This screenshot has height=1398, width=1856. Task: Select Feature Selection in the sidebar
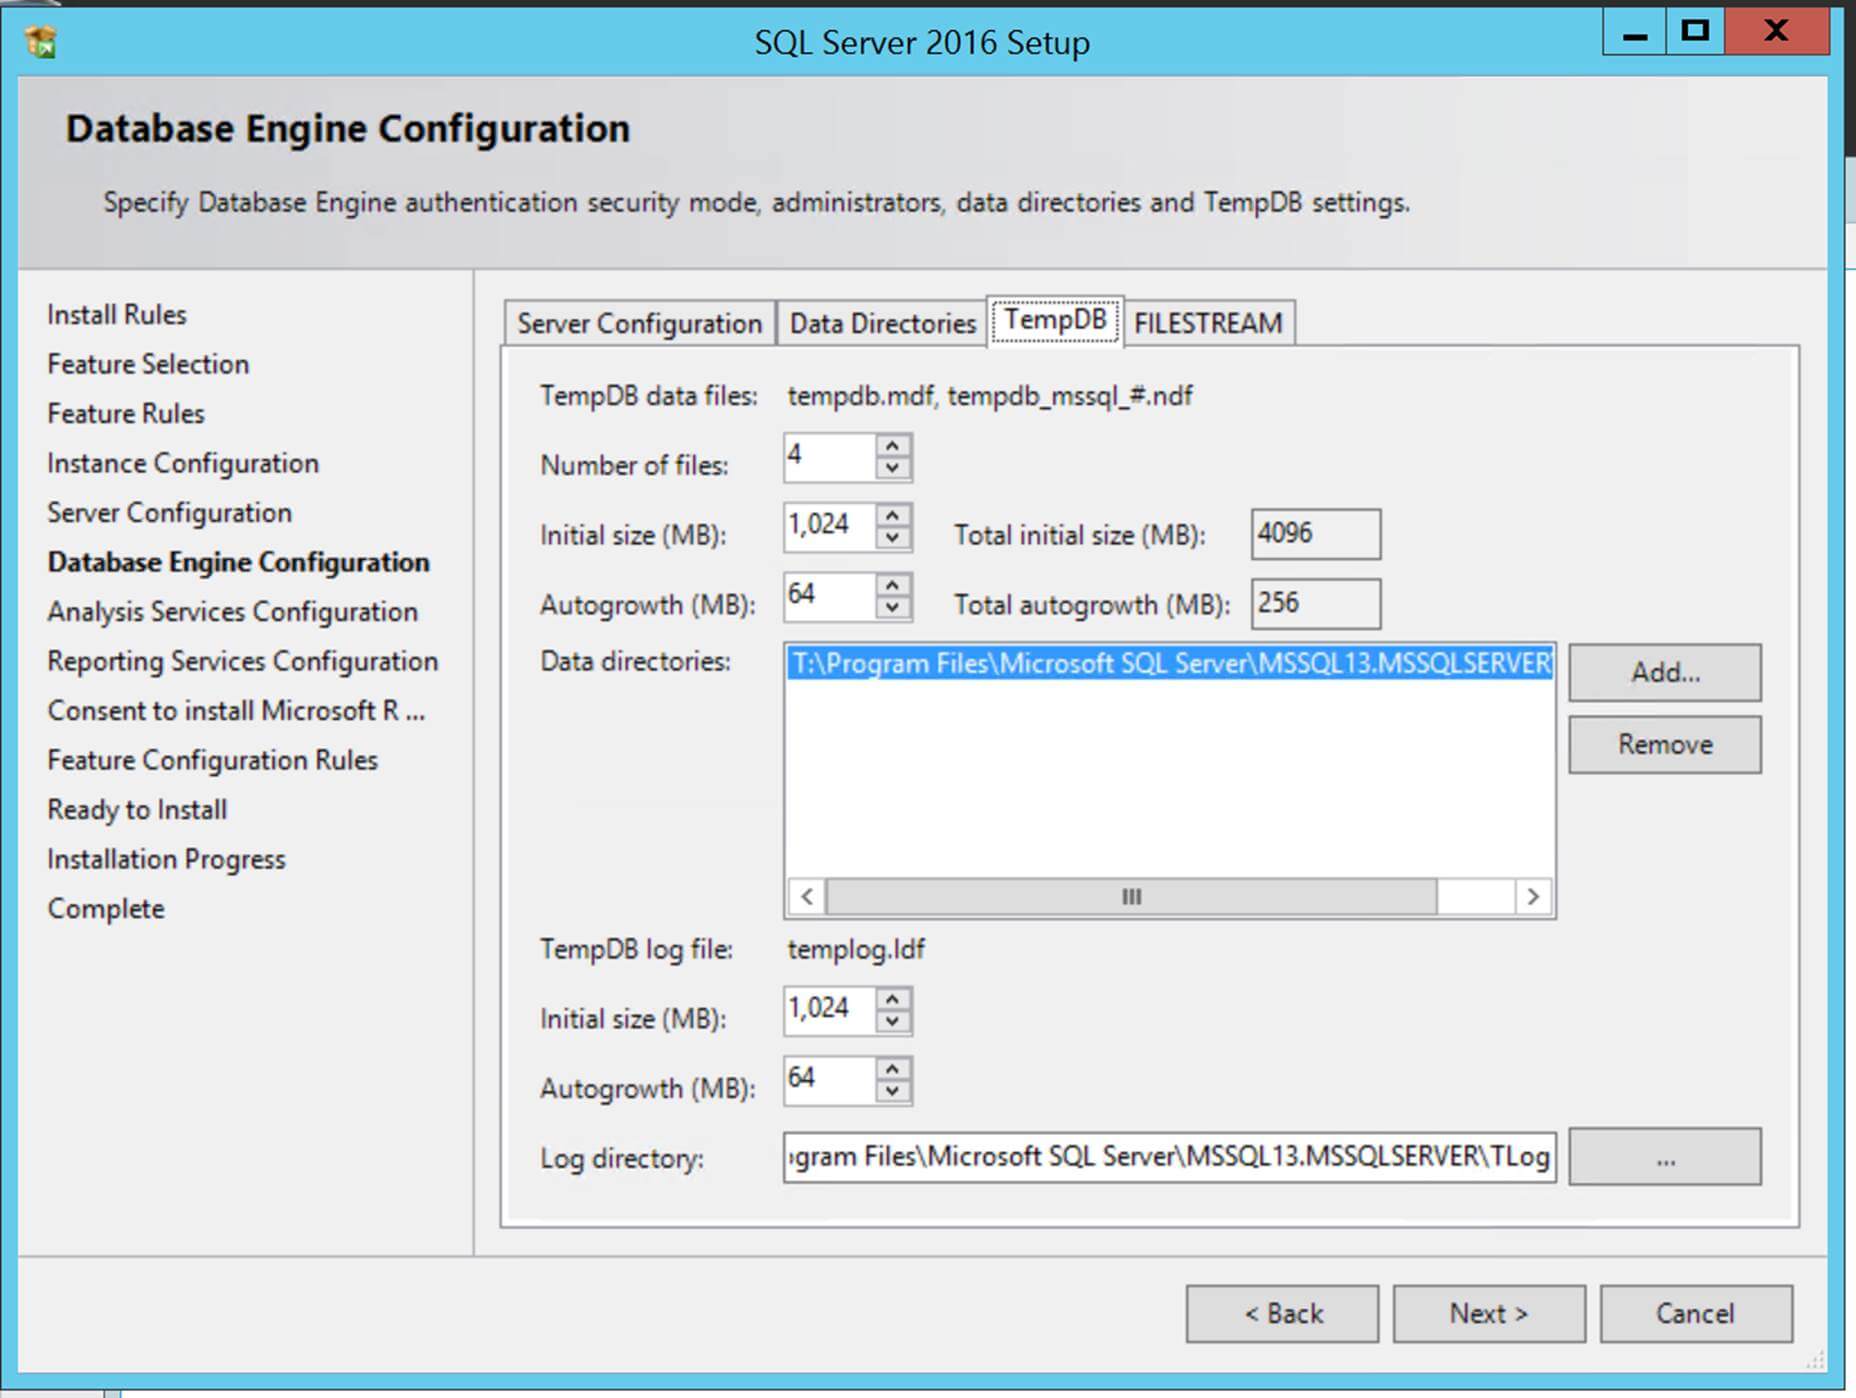tap(146, 364)
